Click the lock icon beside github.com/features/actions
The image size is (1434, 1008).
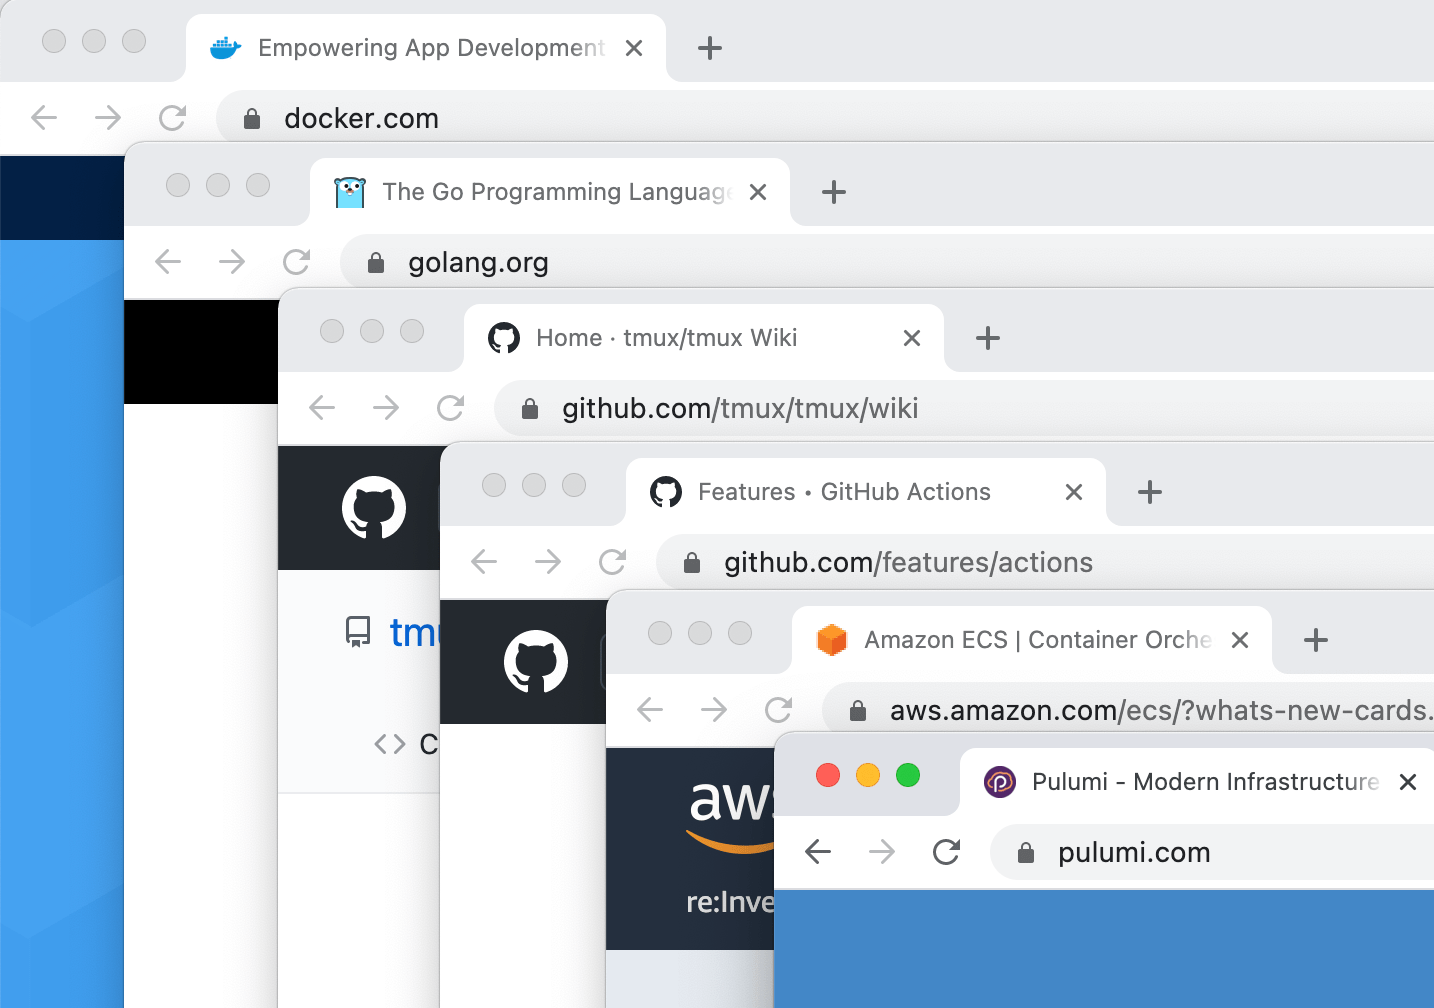click(x=692, y=563)
